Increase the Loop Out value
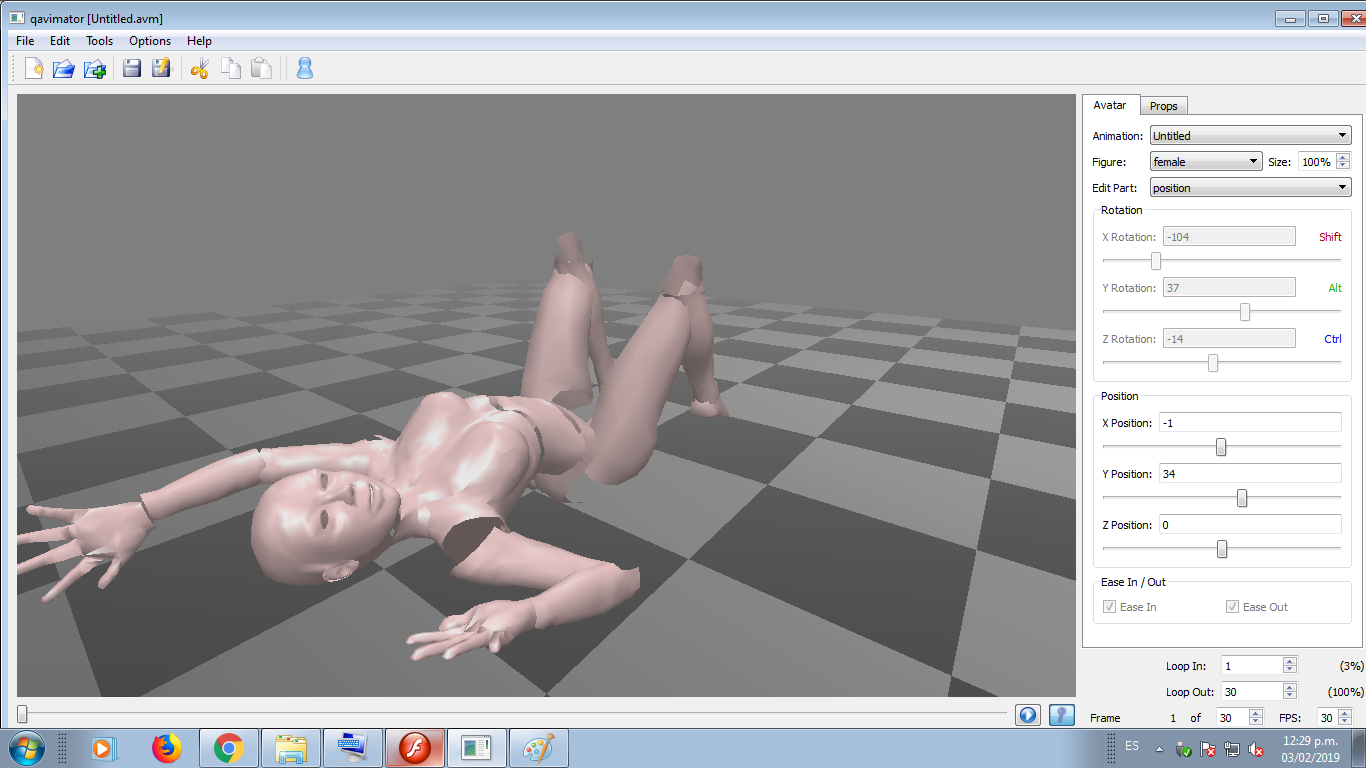The height and width of the screenshot is (768, 1366). point(1289,688)
